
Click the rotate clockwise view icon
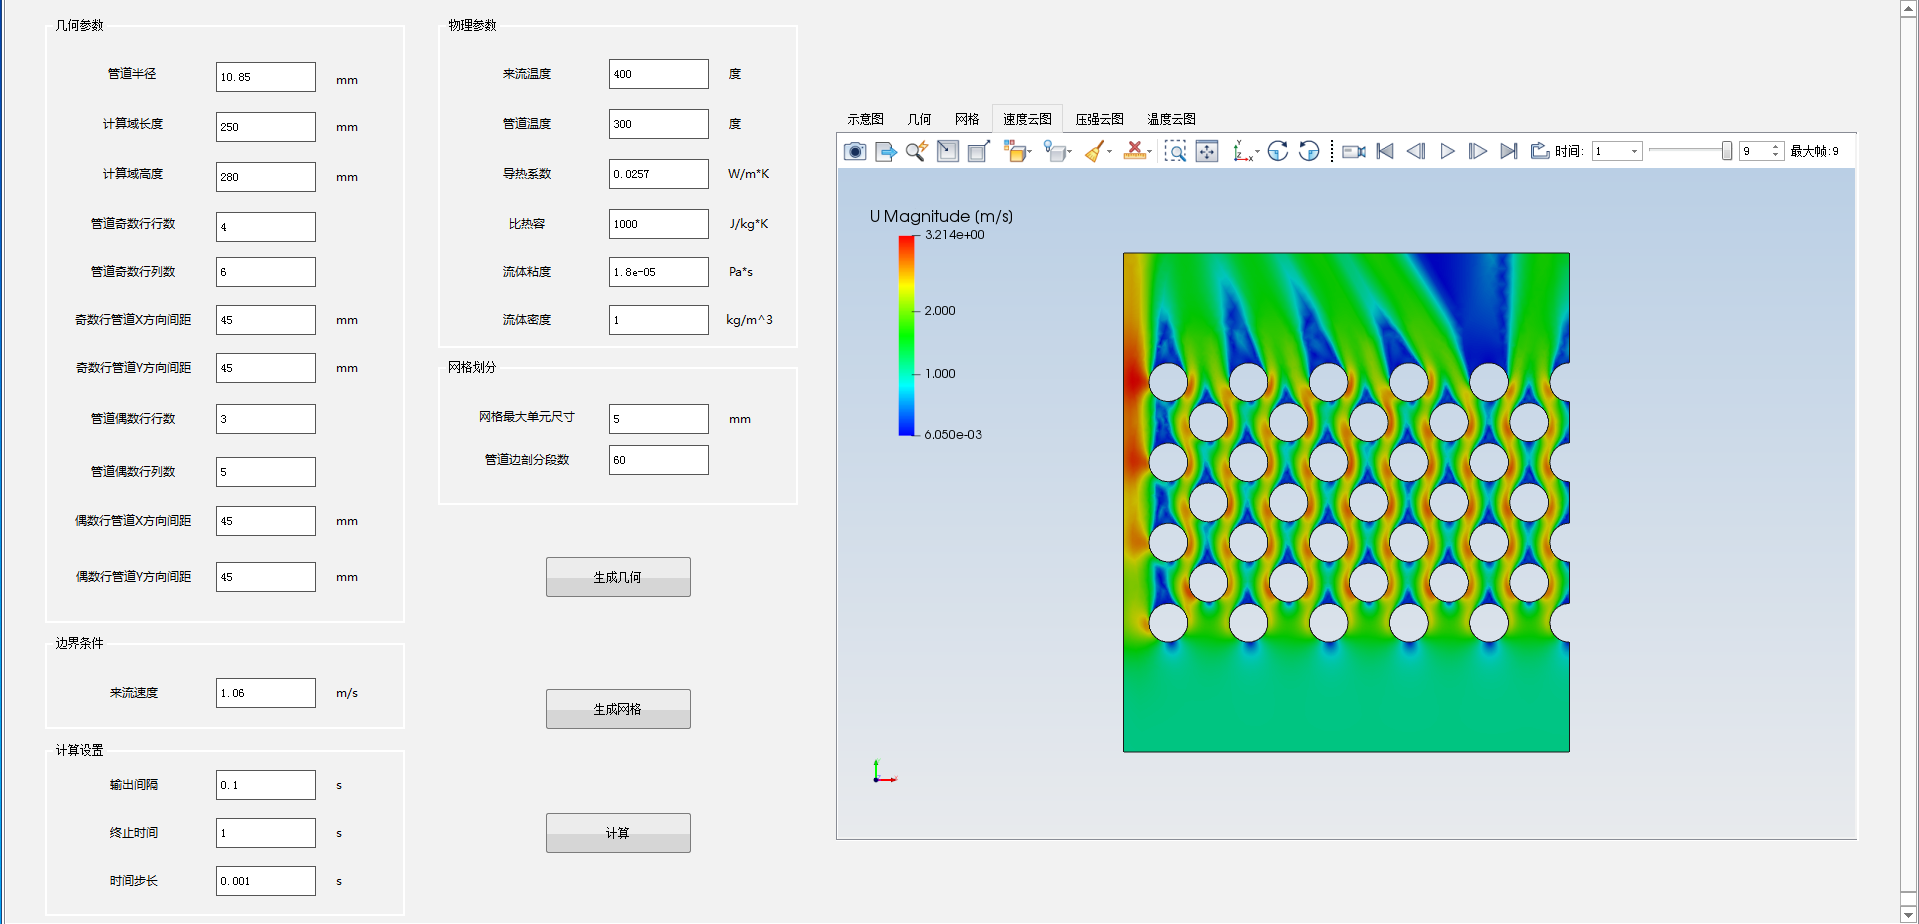1278,151
